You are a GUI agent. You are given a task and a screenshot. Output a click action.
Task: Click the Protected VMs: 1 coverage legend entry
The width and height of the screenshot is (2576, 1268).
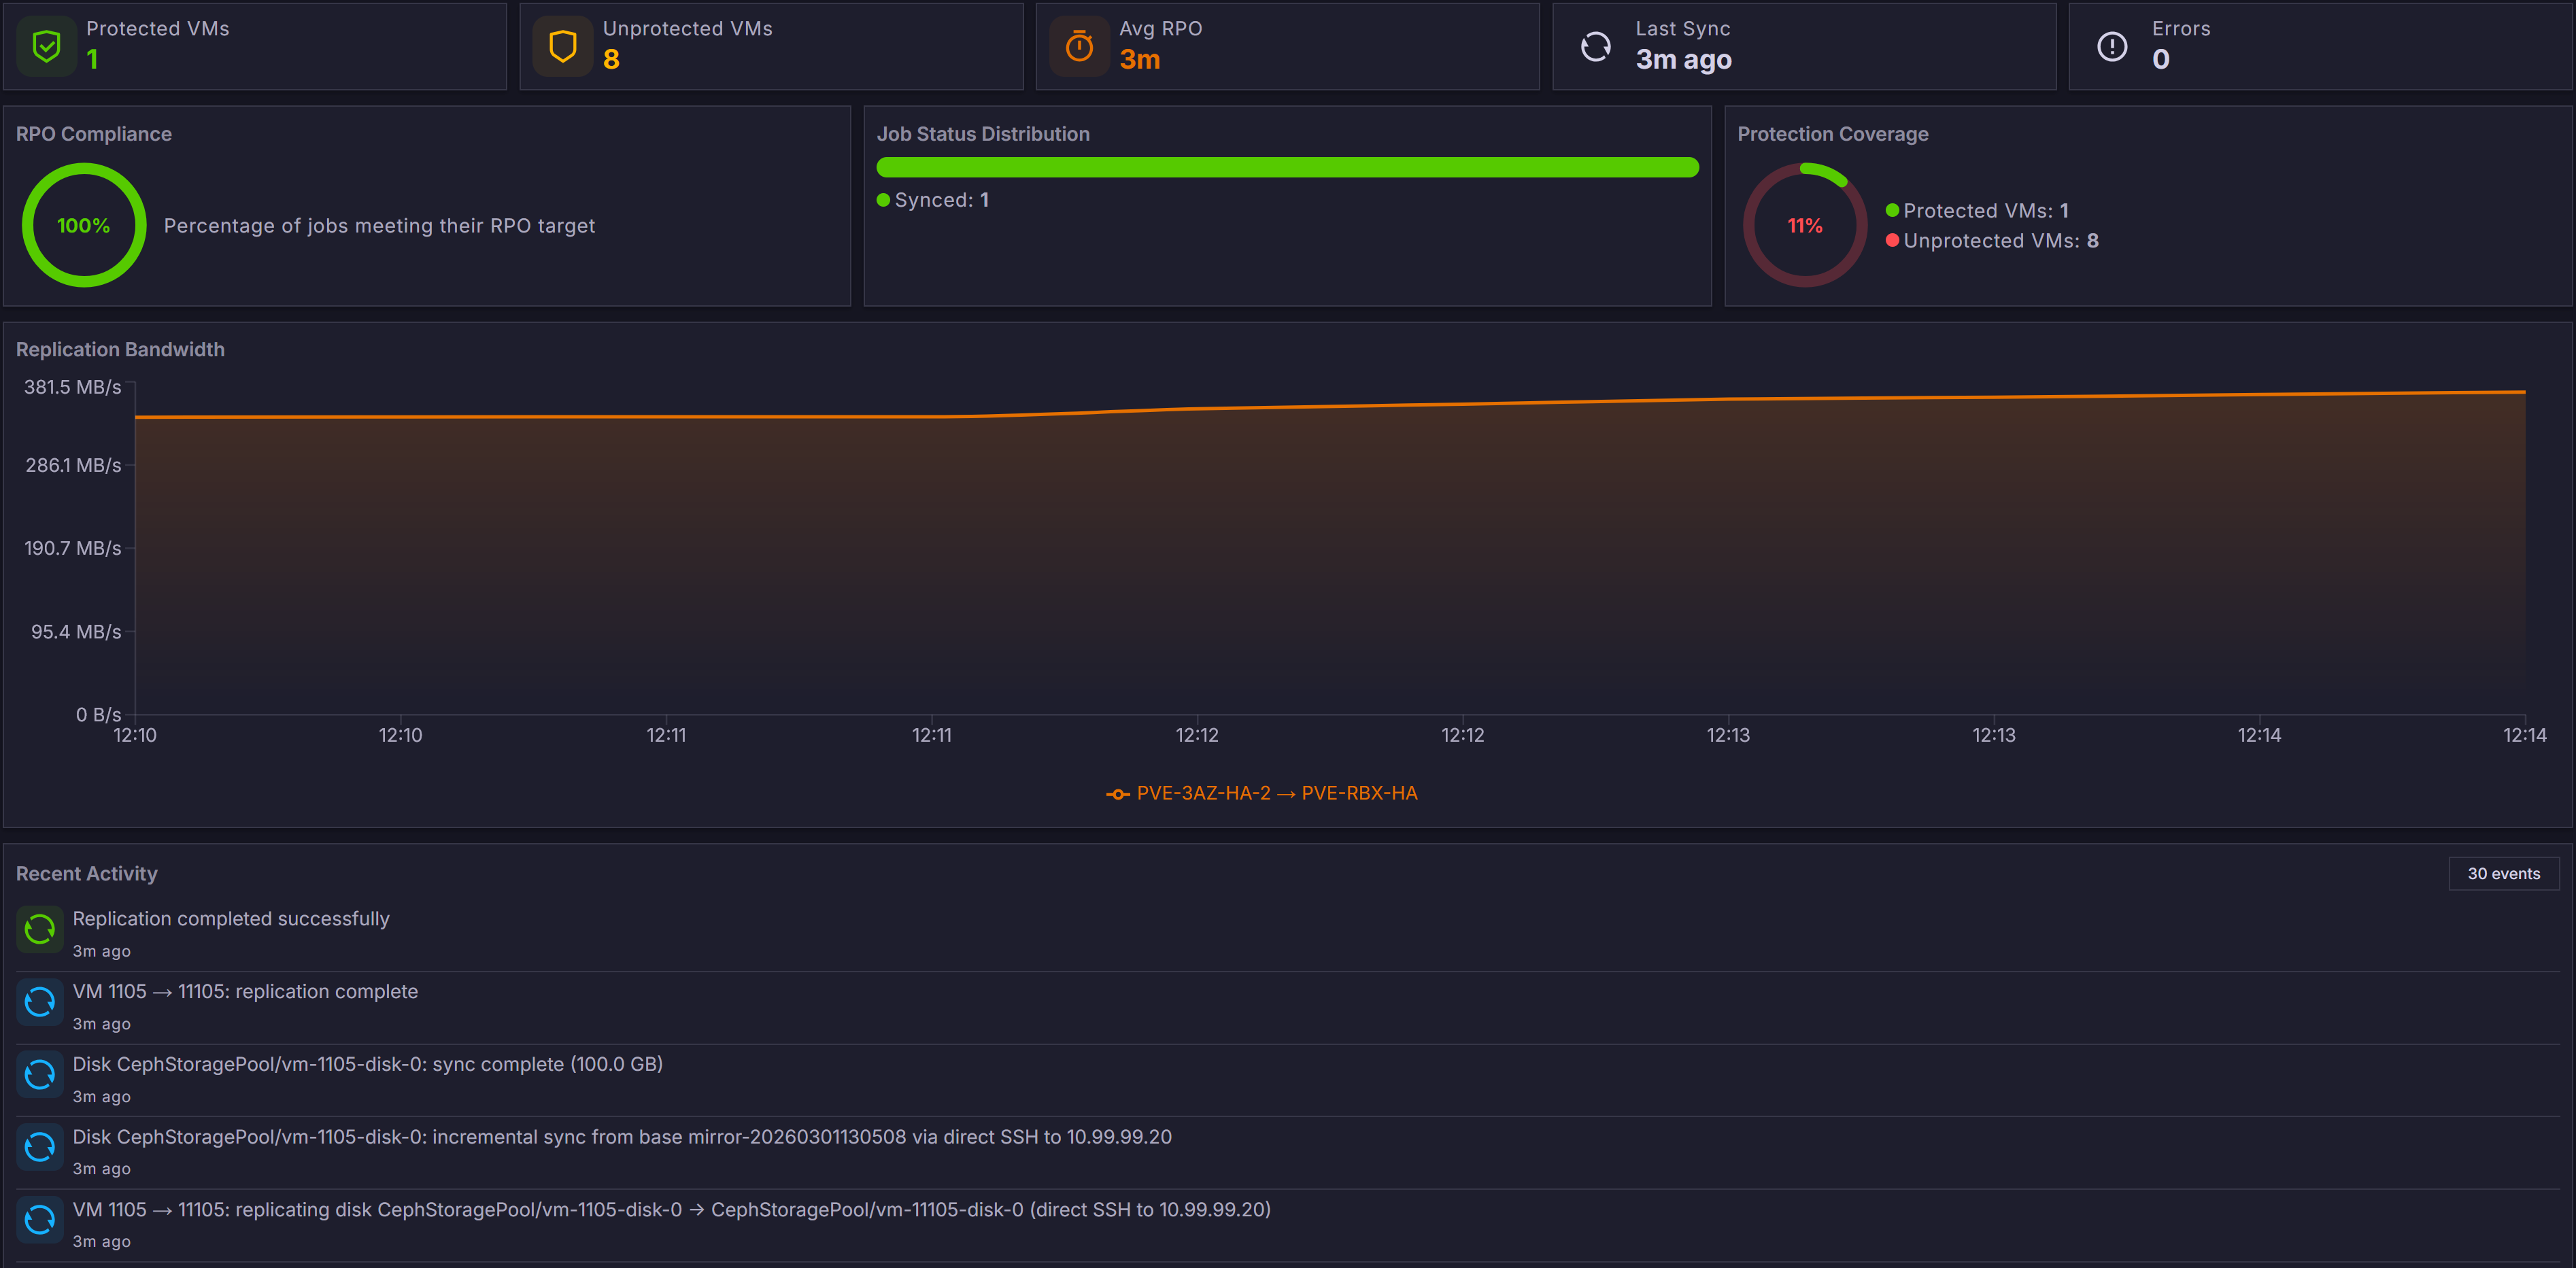pyautogui.click(x=1977, y=211)
